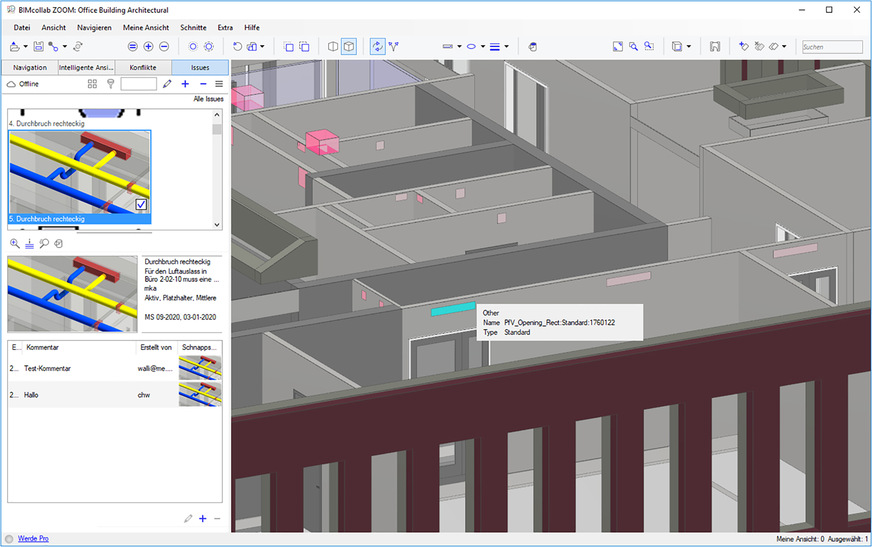Click the save icon in toolbar
The height and width of the screenshot is (547, 872).
[38, 47]
